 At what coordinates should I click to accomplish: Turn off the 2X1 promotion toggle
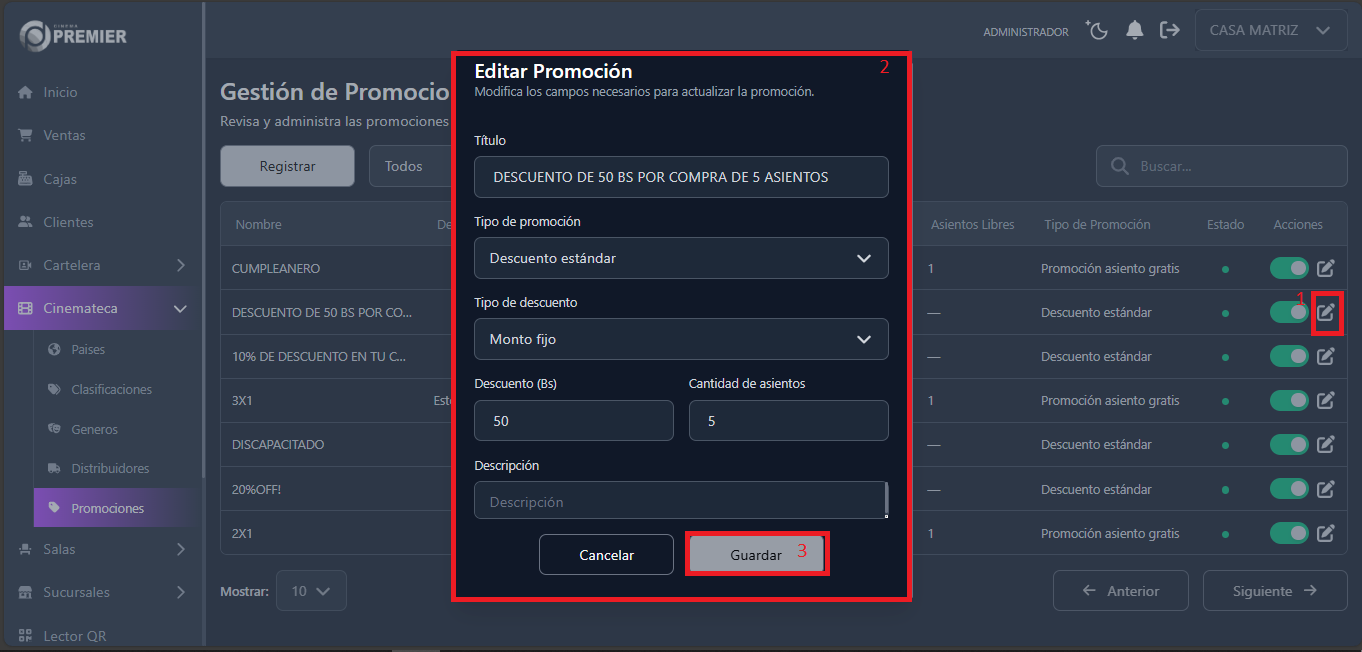(1289, 533)
